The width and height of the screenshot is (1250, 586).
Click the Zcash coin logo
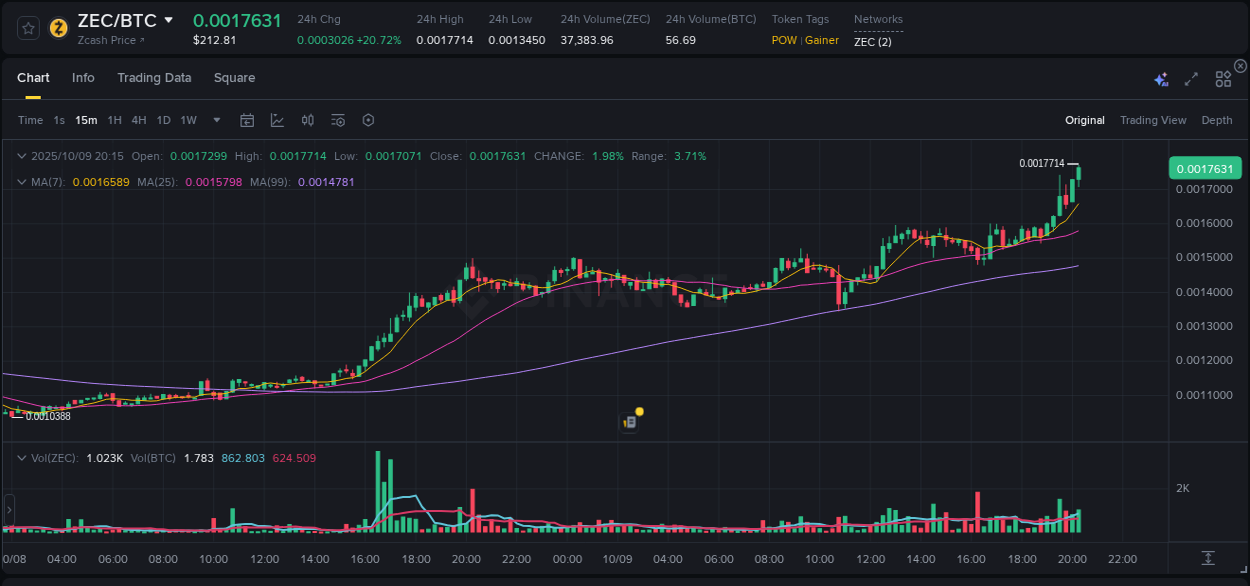[x=58, y=28]
